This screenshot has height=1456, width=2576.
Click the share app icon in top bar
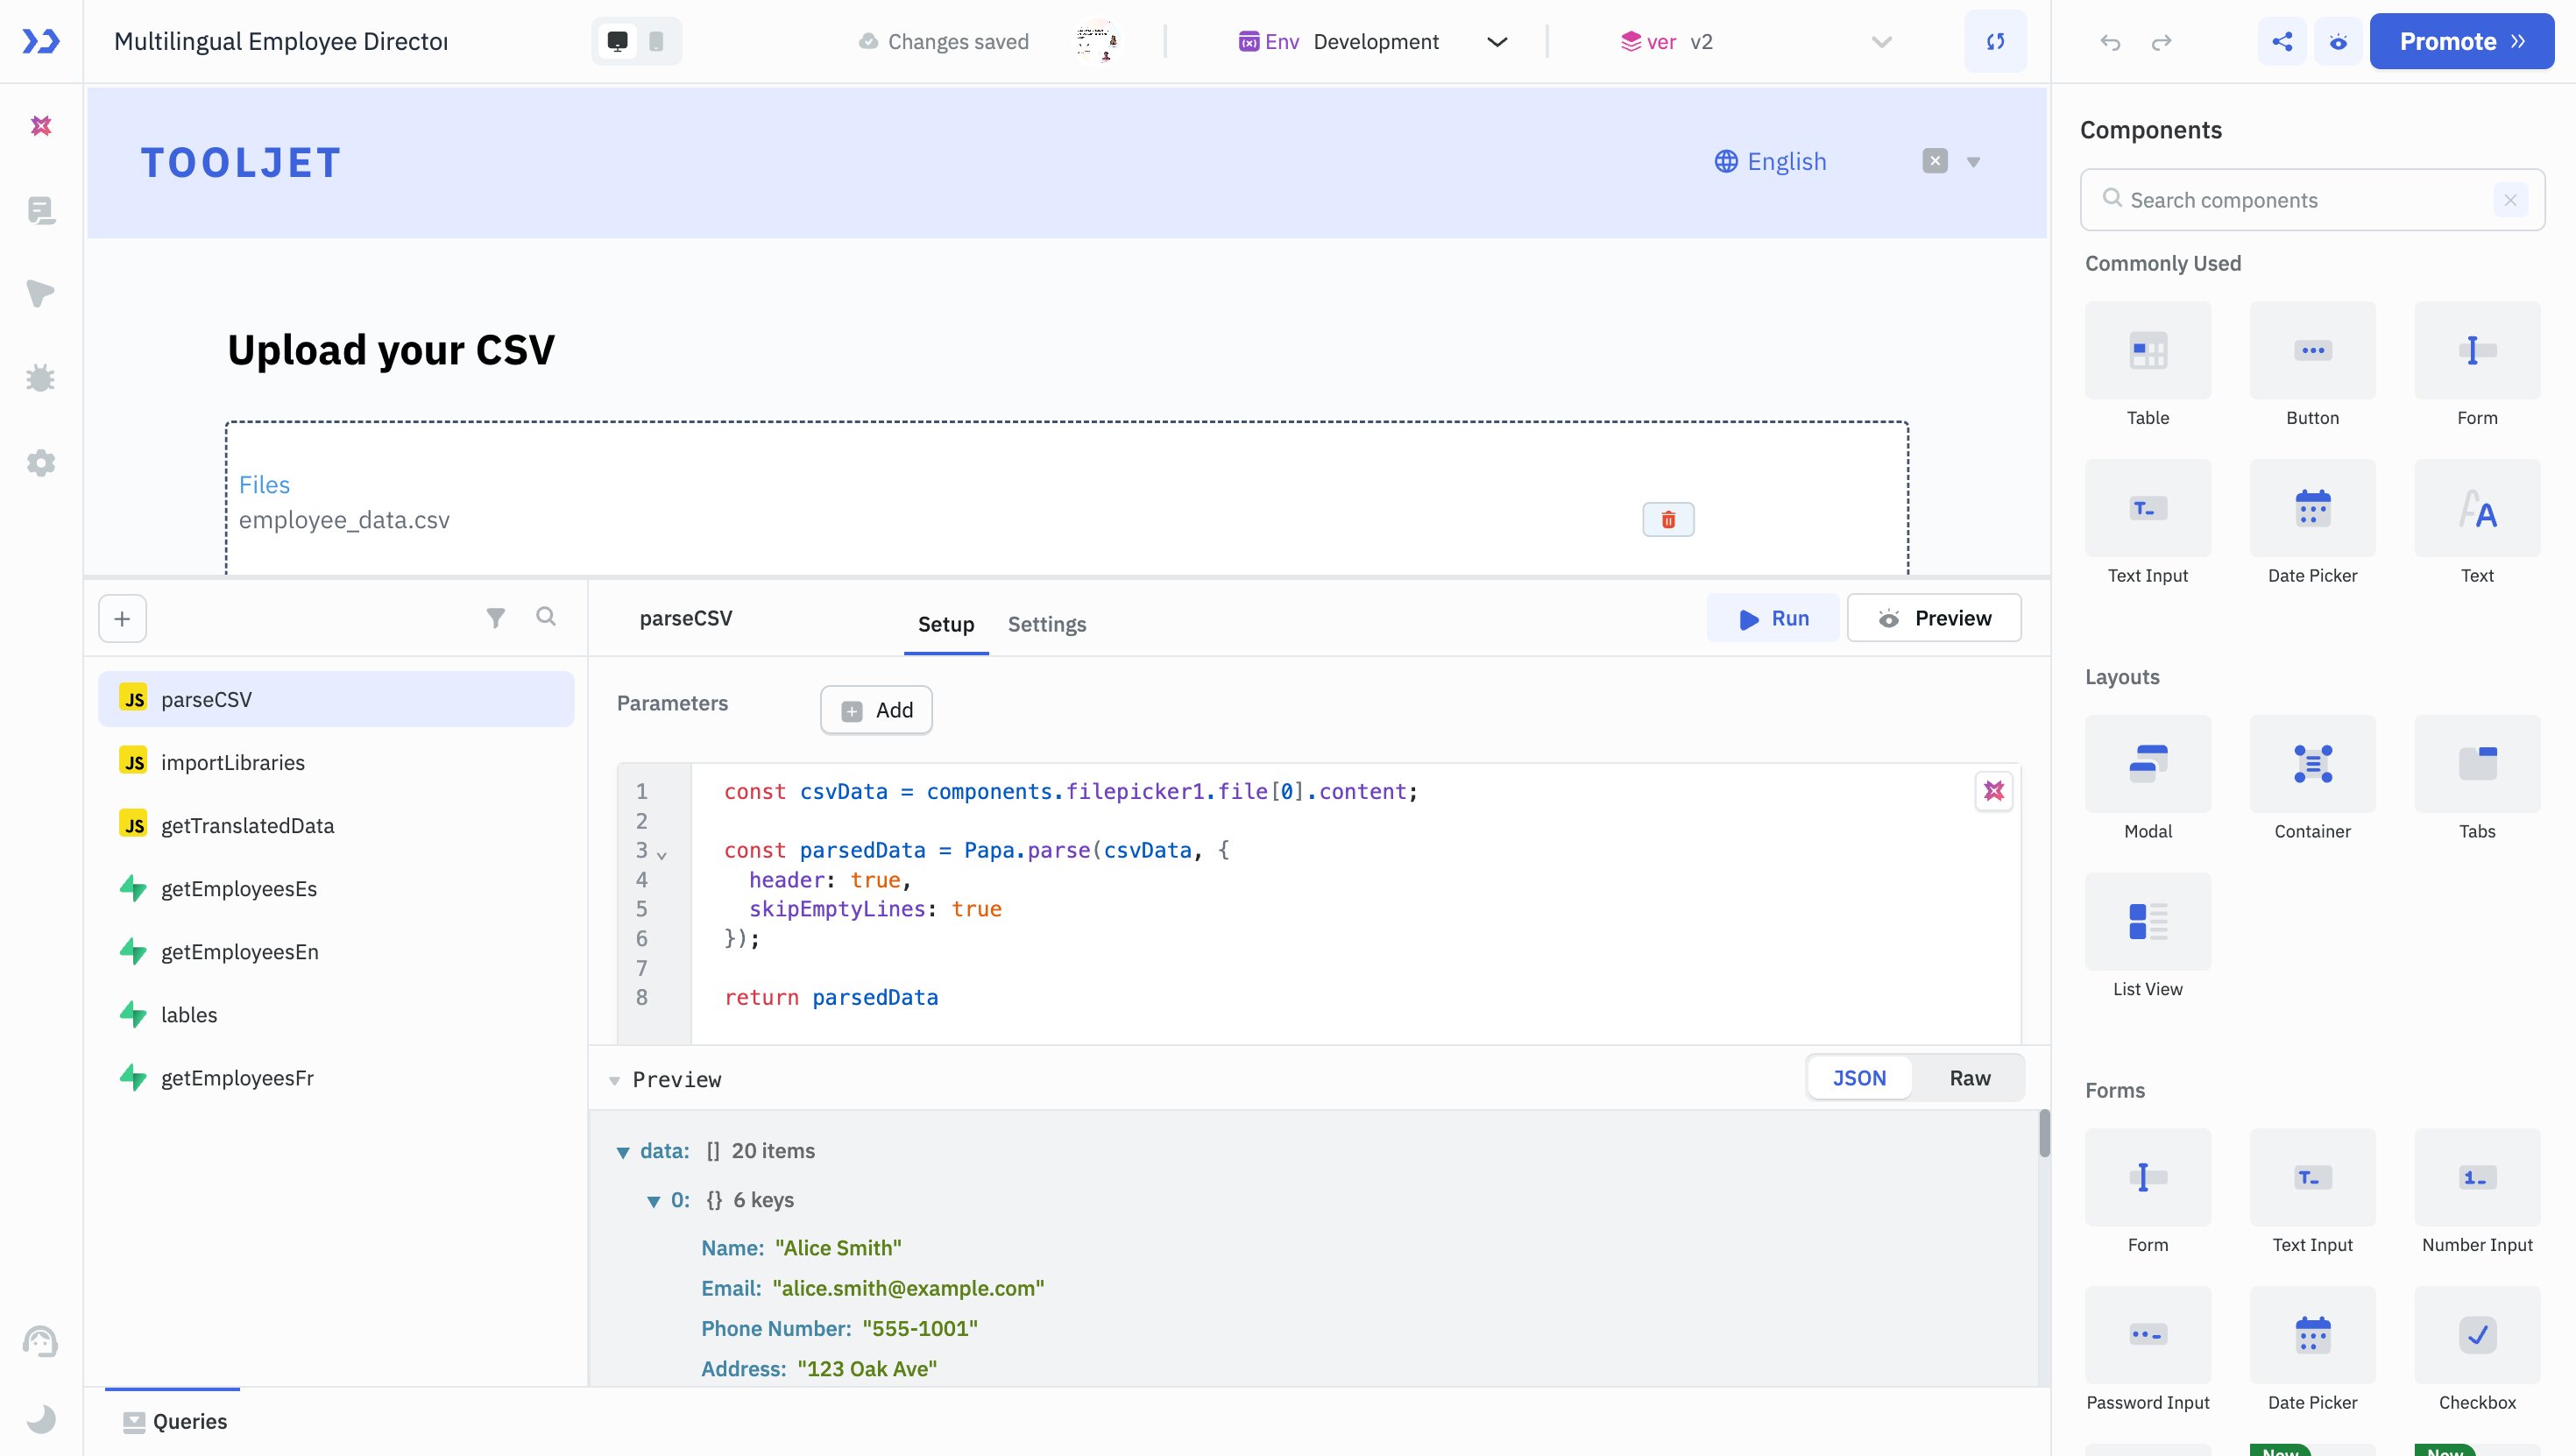coord(2282,41)
